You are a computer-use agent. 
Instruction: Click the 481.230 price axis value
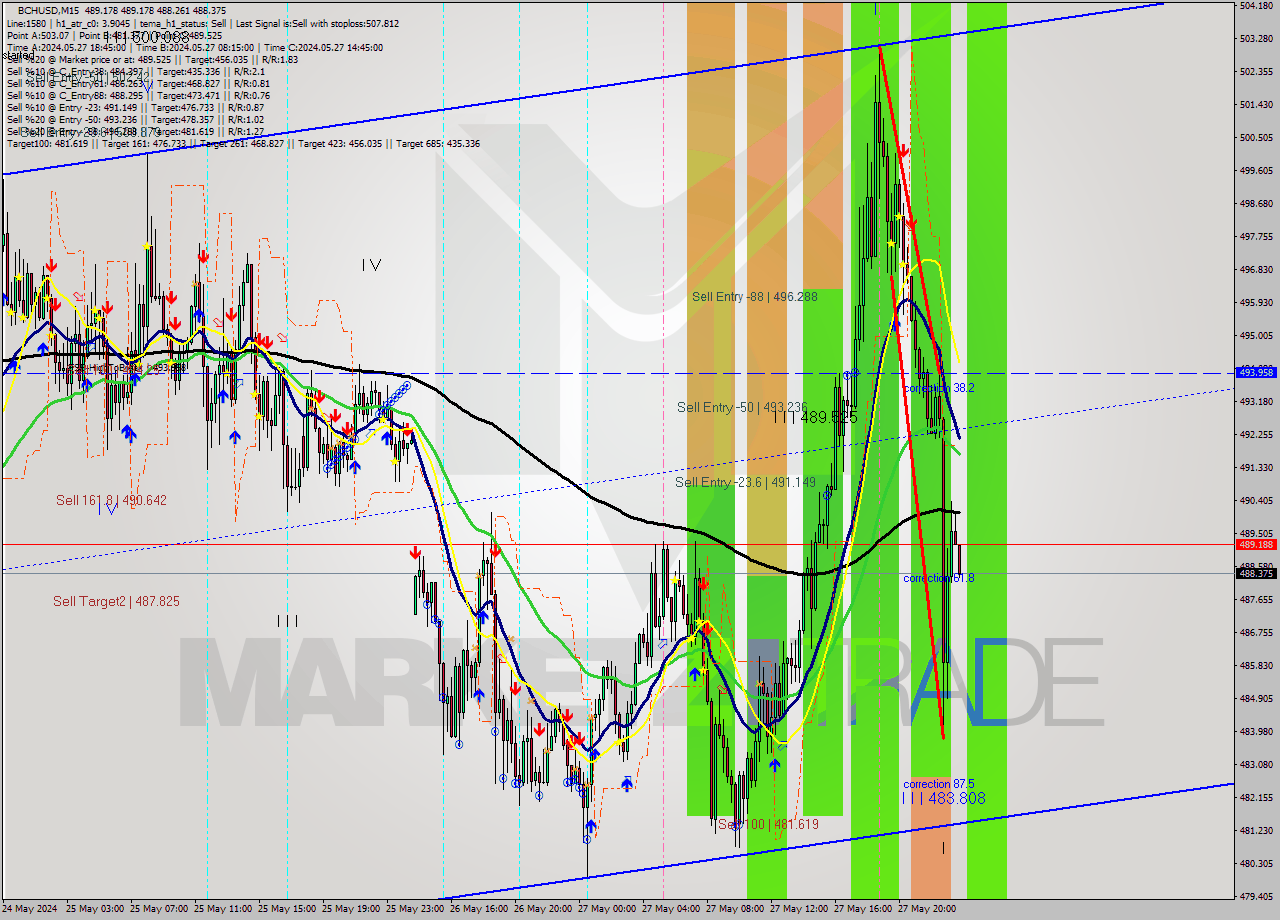tap(1256, 831)
